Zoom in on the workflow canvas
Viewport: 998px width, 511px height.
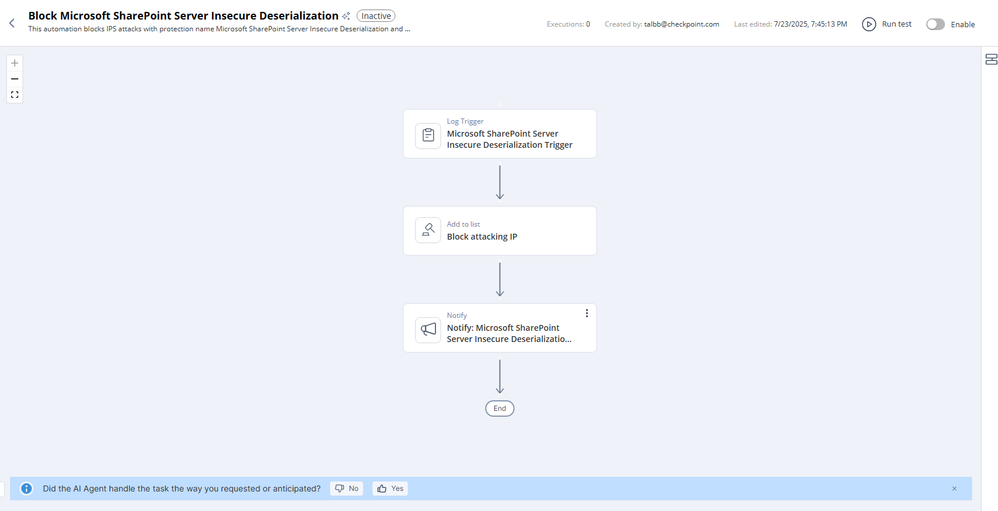coord(15,63)
